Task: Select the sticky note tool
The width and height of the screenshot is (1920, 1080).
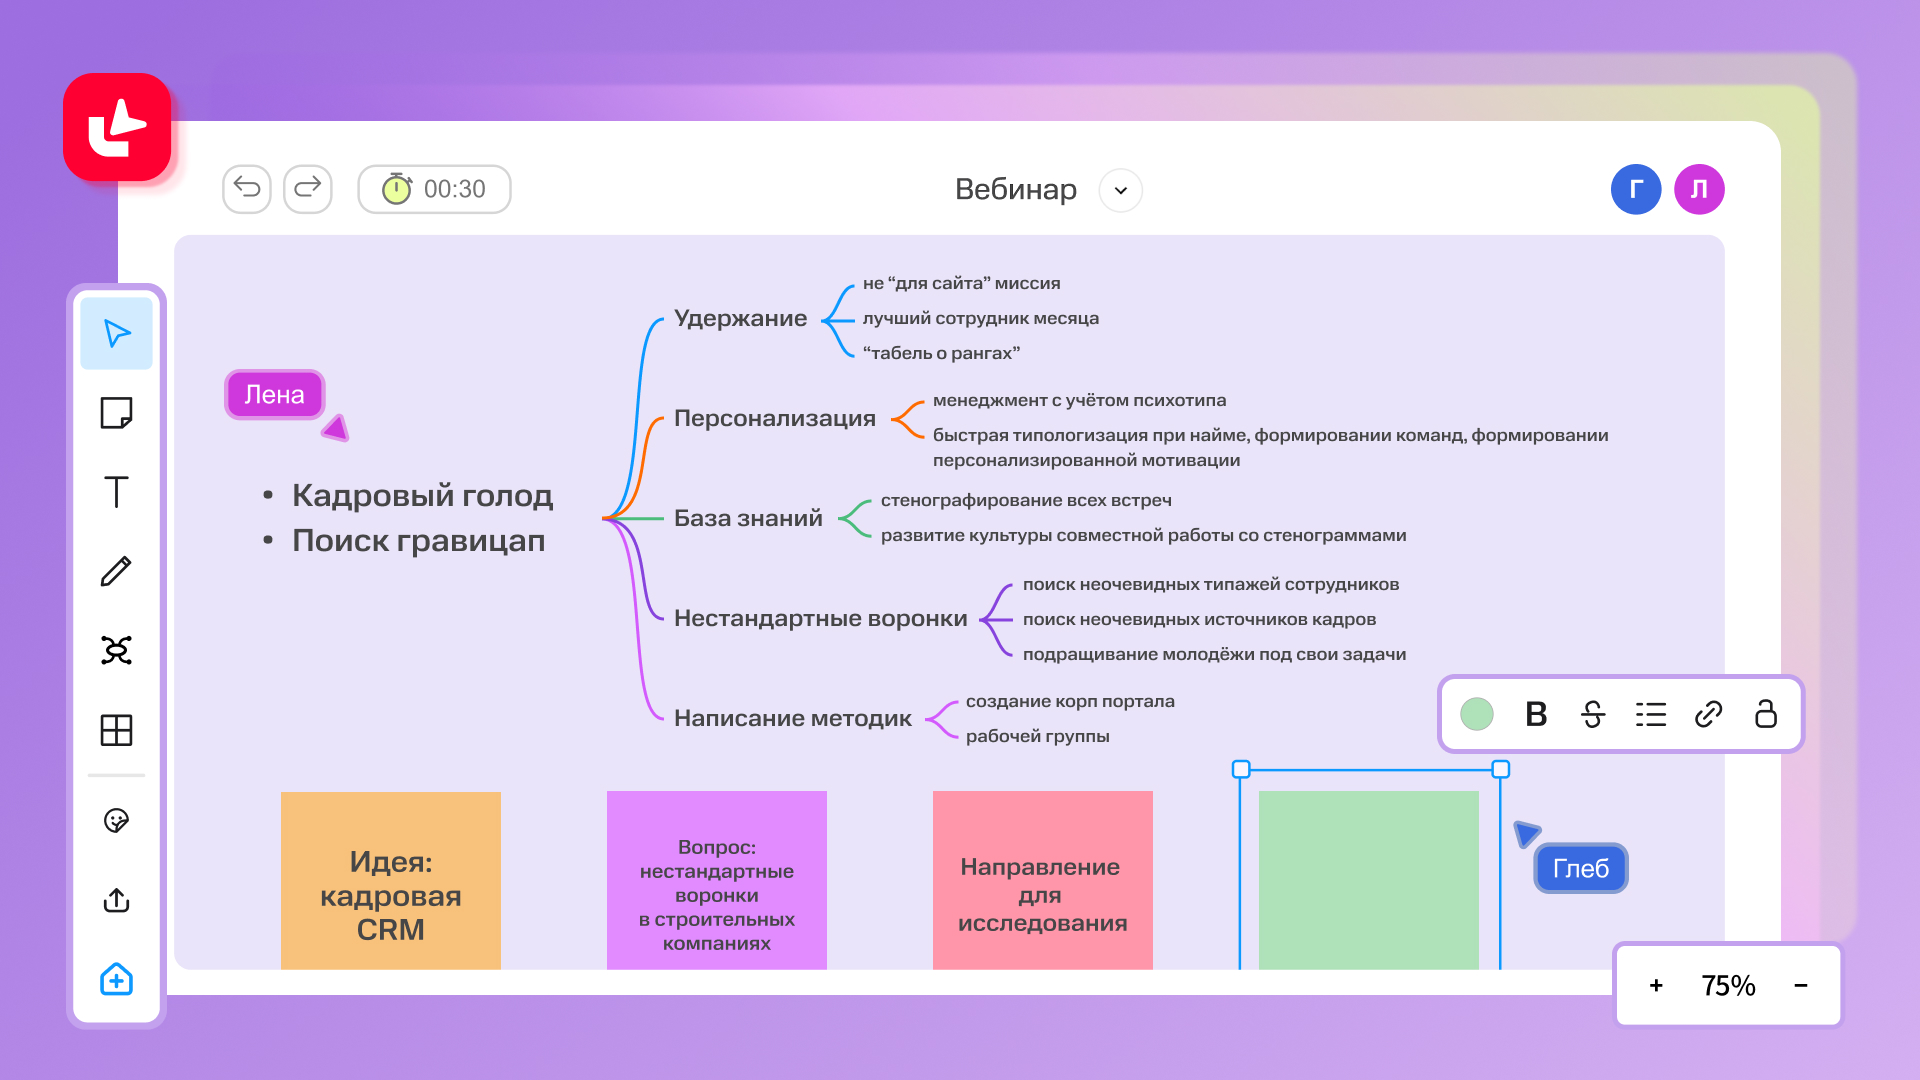Action: (116, 413)
